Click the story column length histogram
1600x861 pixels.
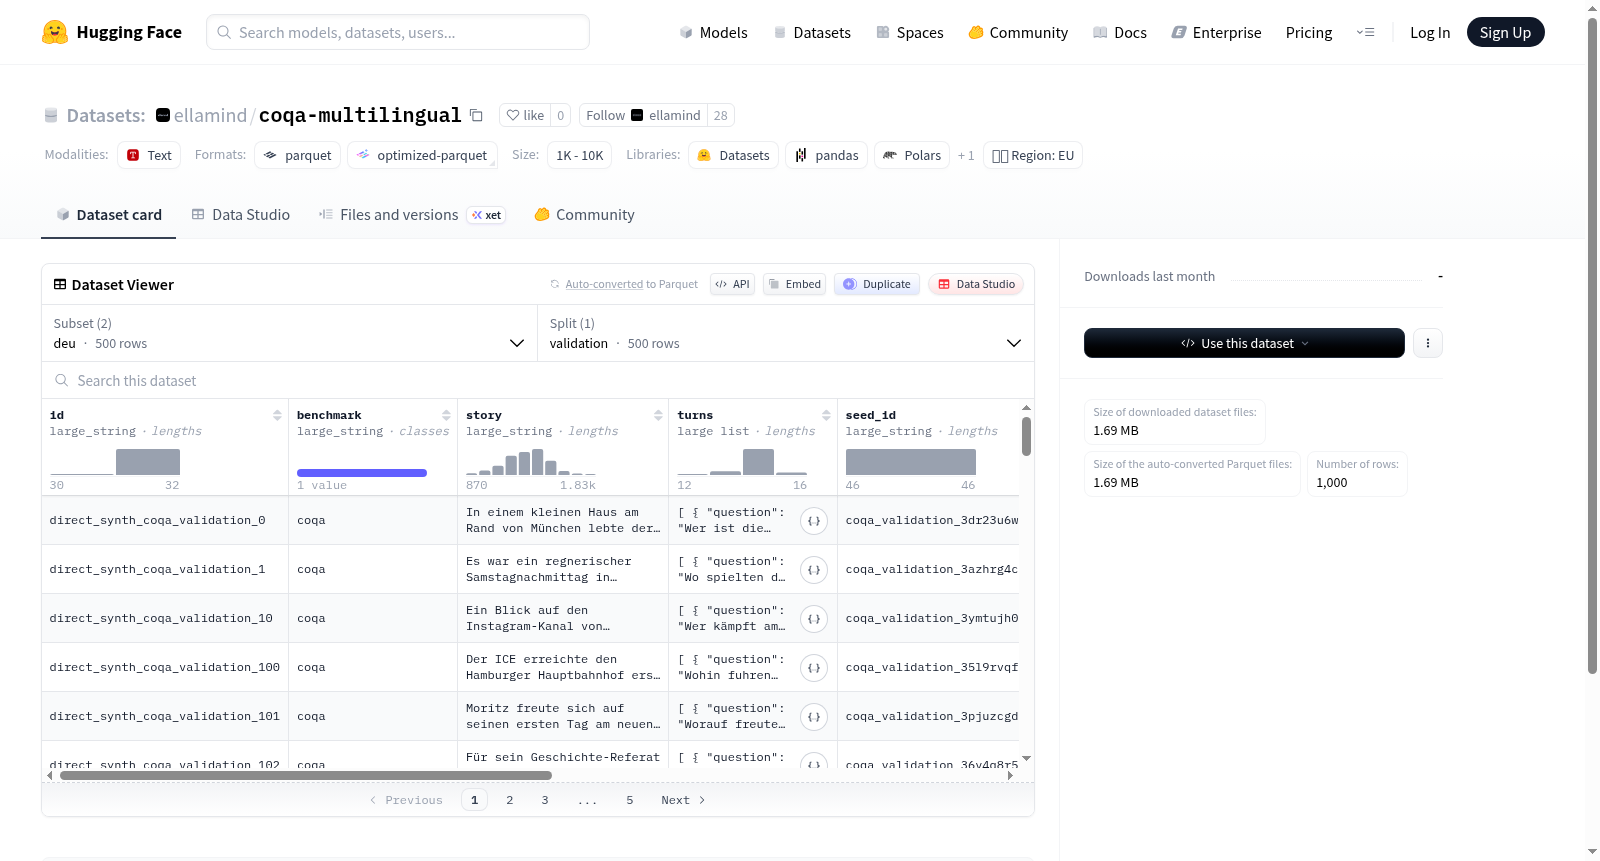(x=531, y=462)
